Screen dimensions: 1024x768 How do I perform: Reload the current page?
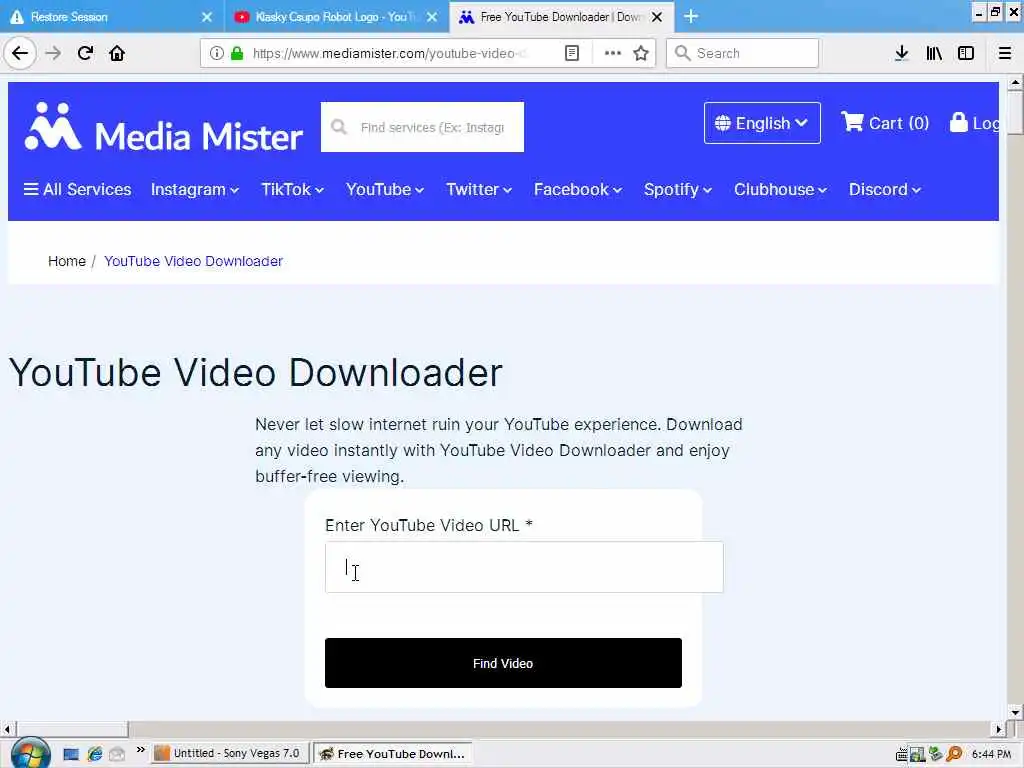click(x=85, y=53)
